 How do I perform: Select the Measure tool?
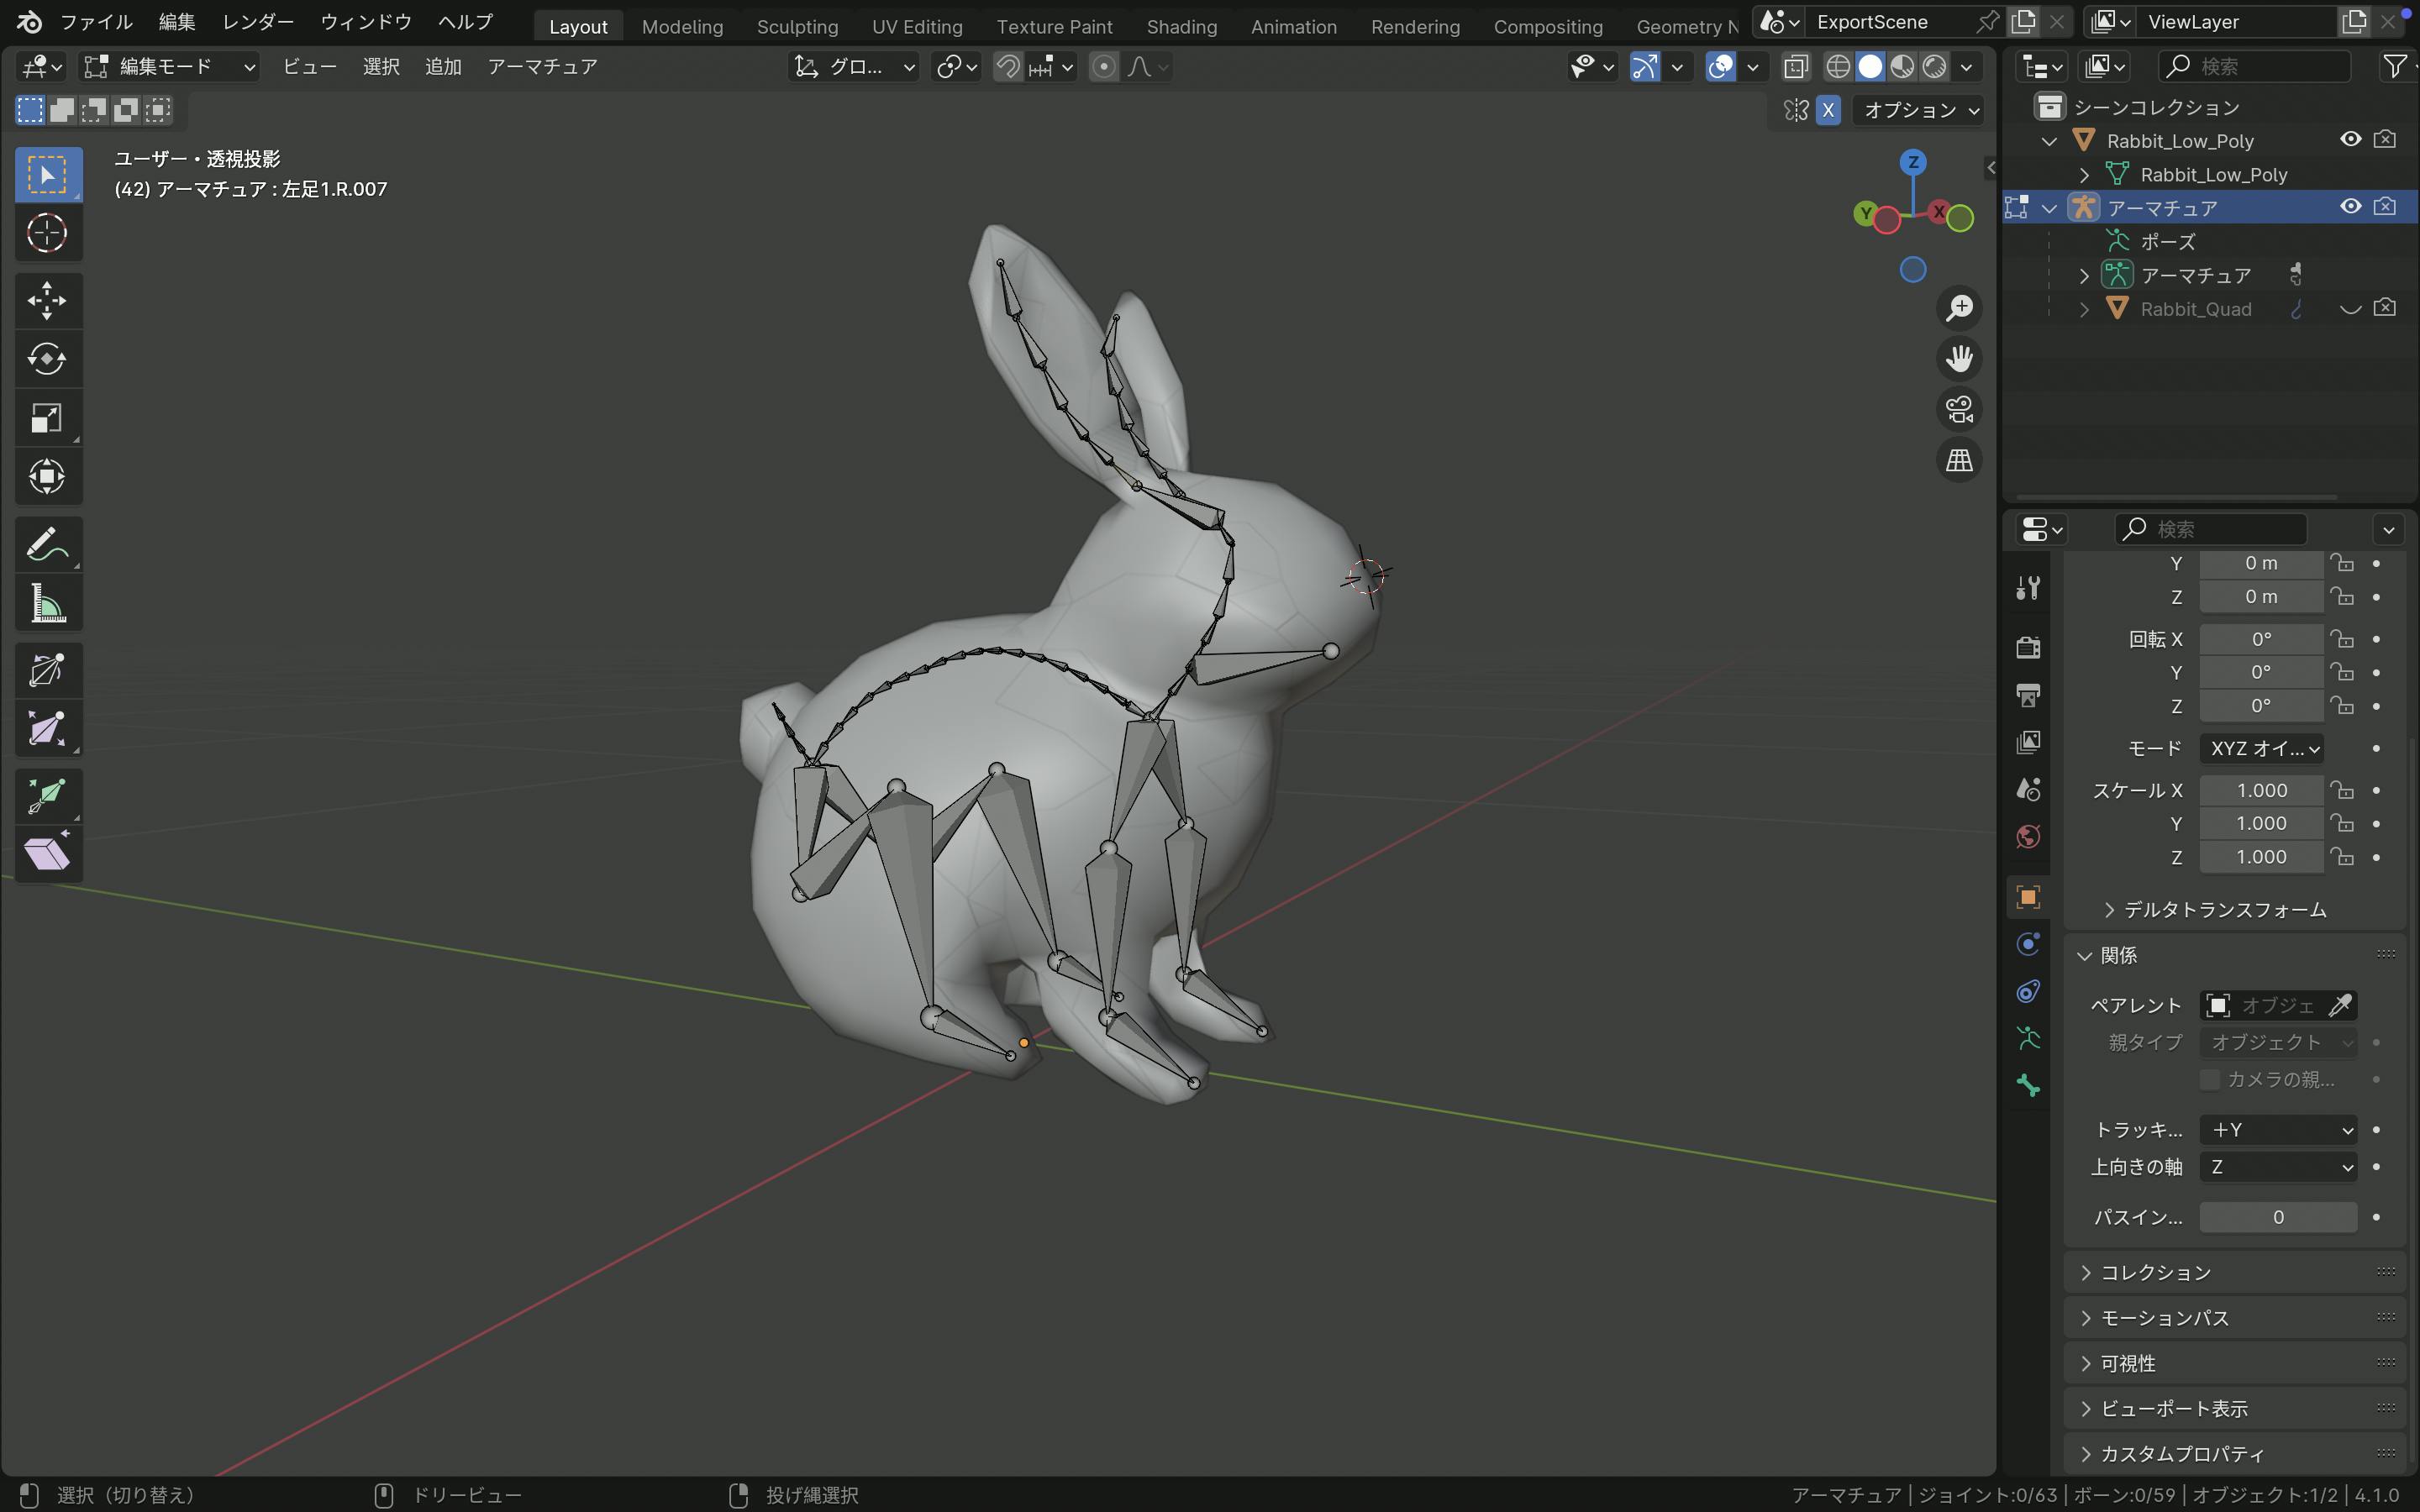tap(46, 604)
